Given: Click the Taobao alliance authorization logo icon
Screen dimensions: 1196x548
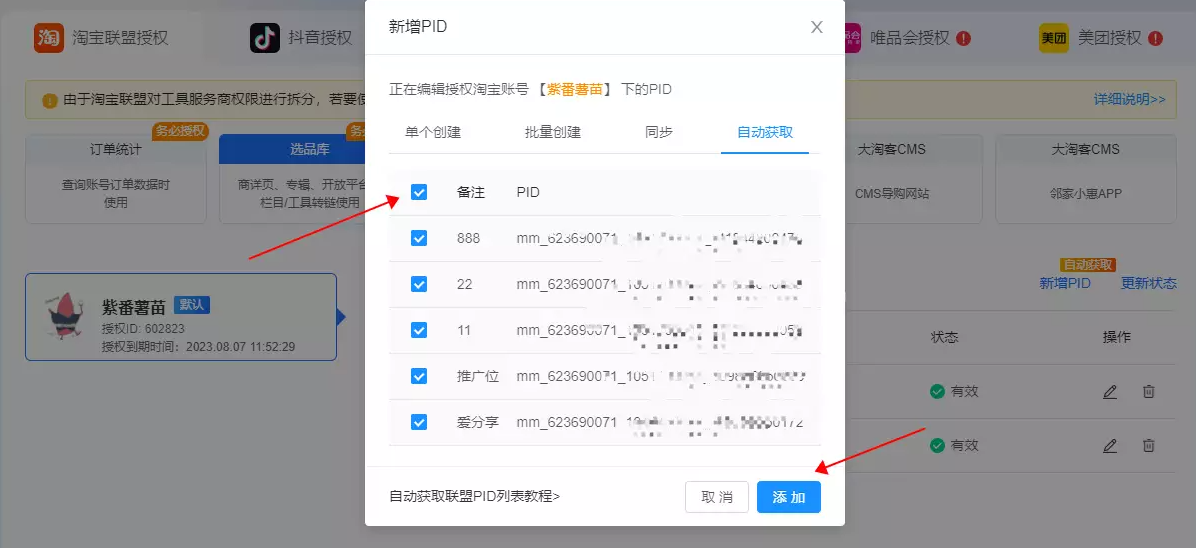Looking at the screenshot, I should coord(49,38).
